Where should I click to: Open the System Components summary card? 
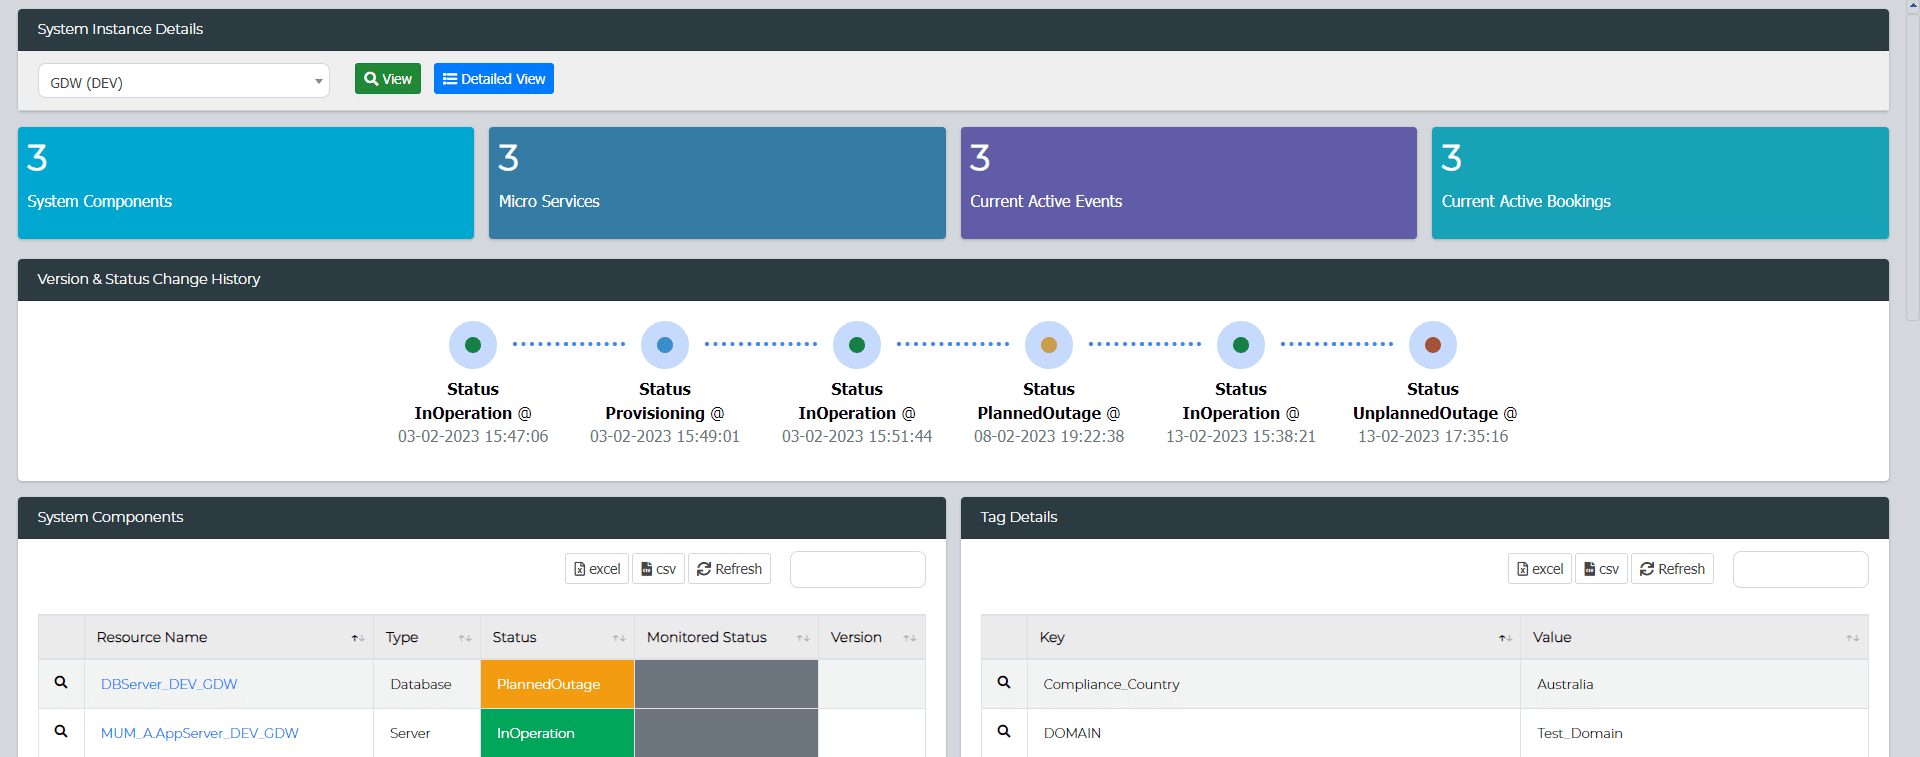pyautogui.click(x=246, y=183)
